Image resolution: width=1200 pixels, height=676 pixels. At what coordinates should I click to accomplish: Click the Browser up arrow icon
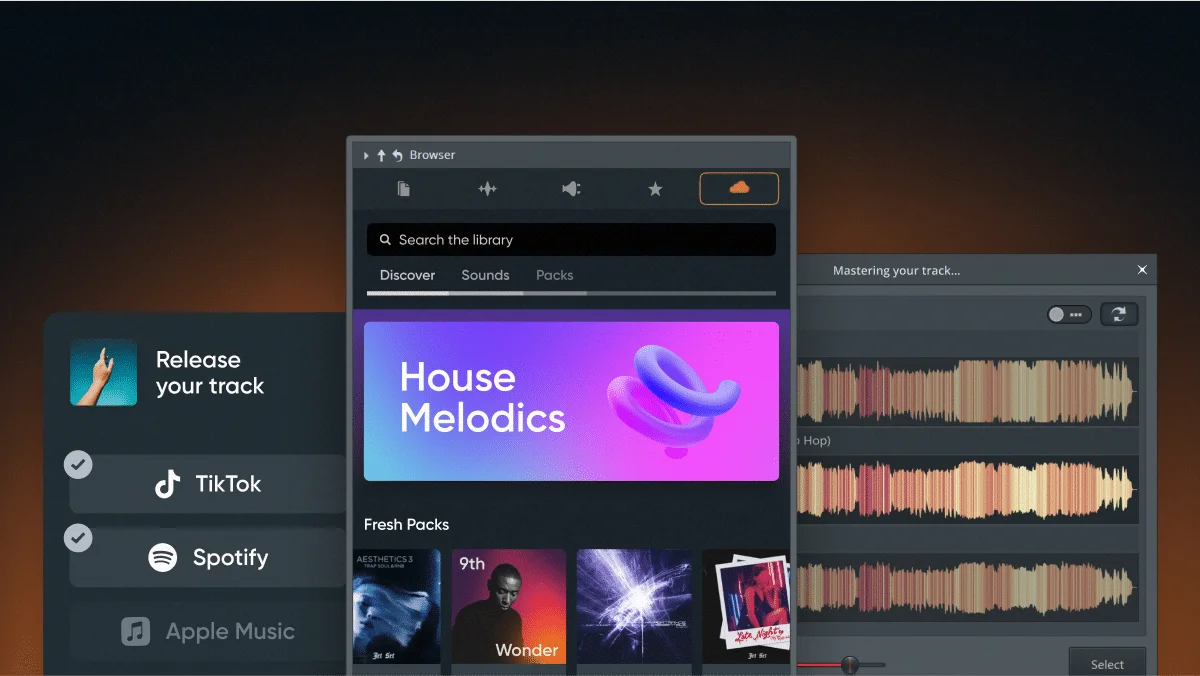(381, 155)
